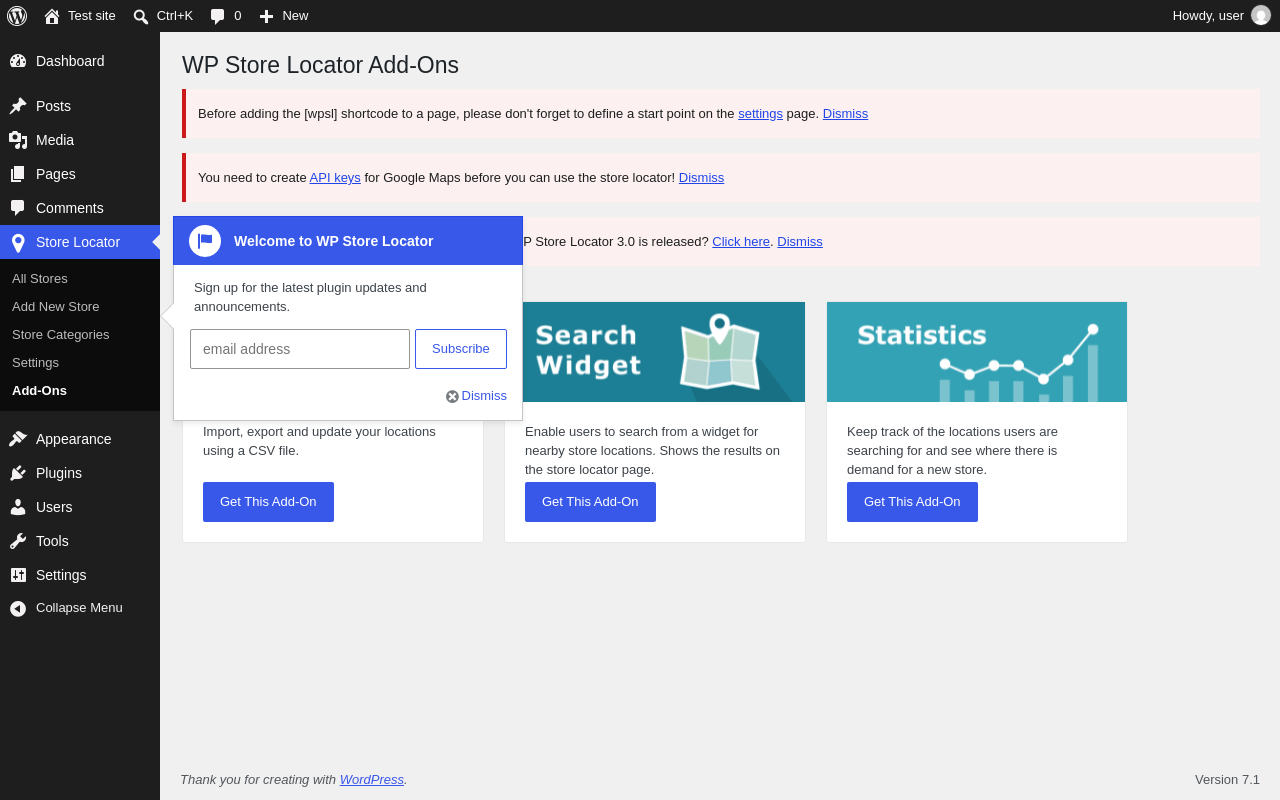The image size is (1280, 800).
Task: Open the API keys link
Action: 335,177
